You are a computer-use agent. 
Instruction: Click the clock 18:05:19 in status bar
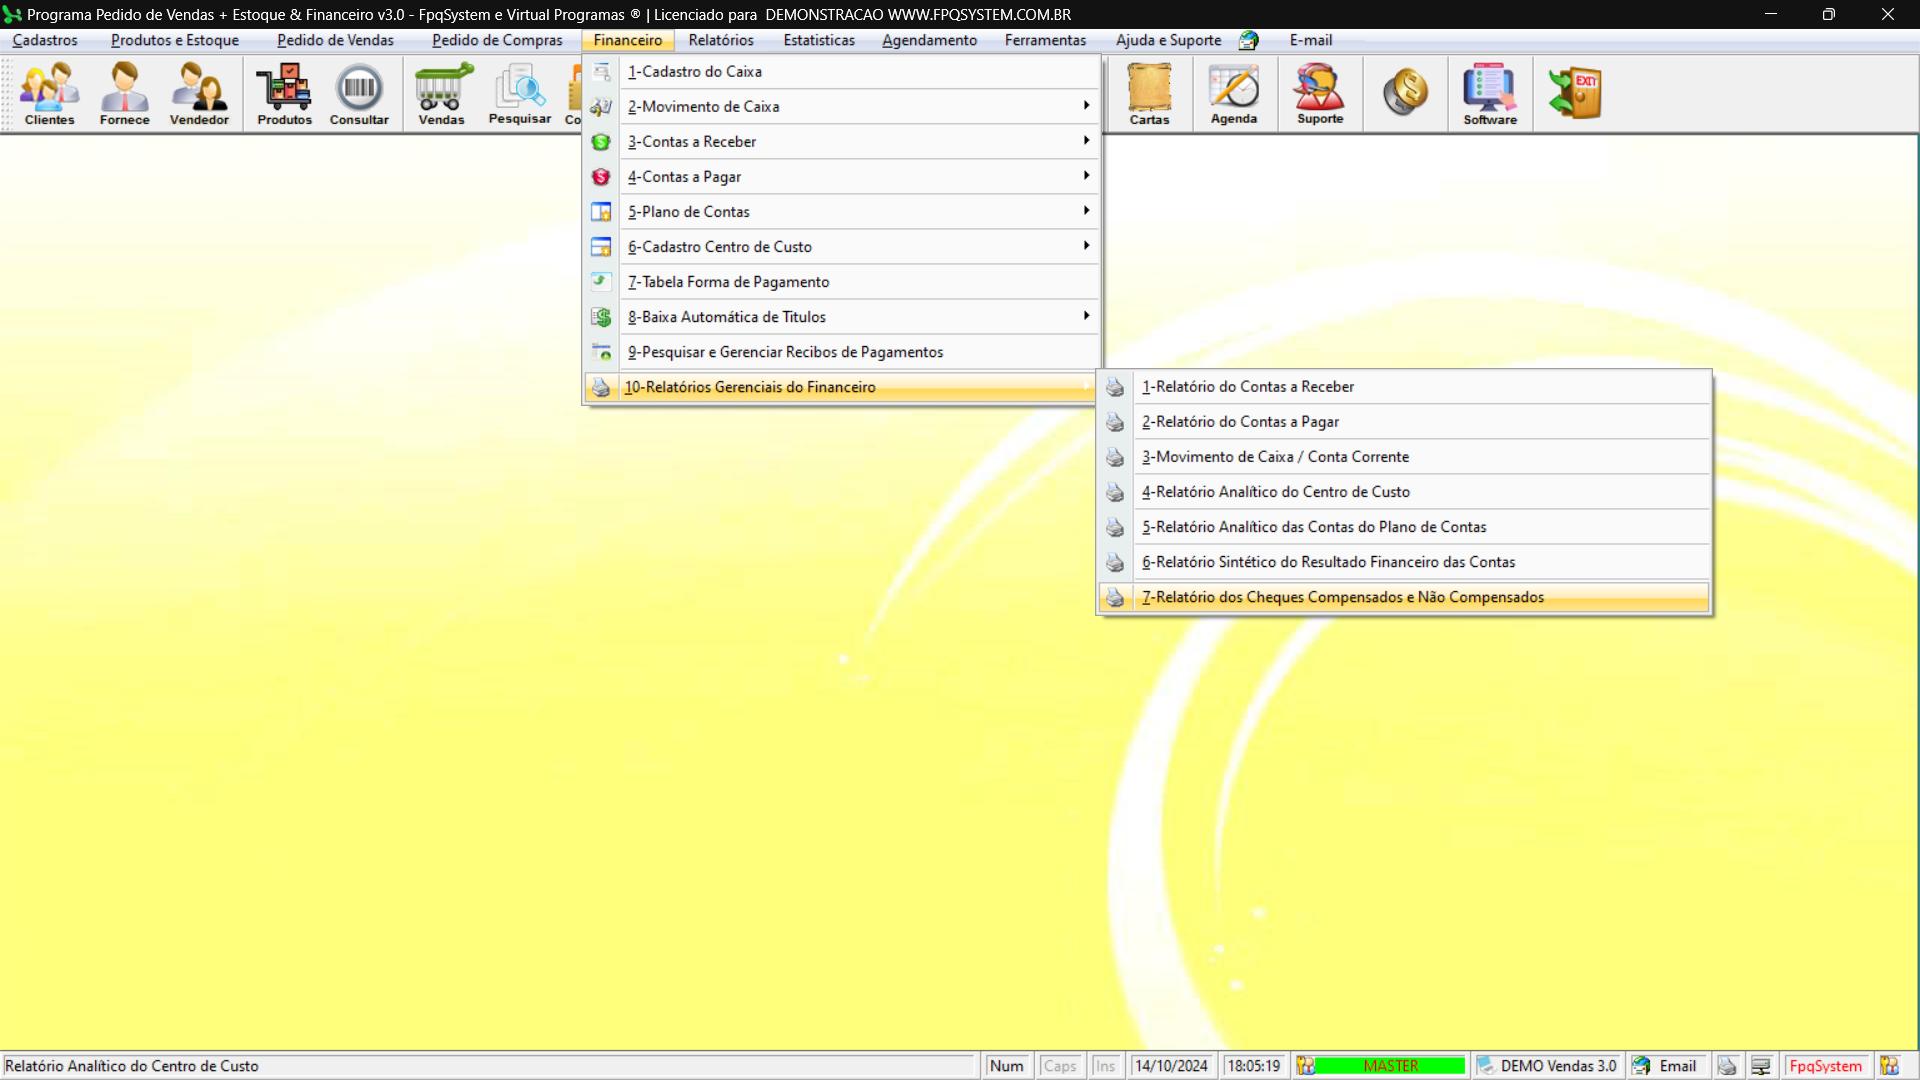tap(1253, 1066)
